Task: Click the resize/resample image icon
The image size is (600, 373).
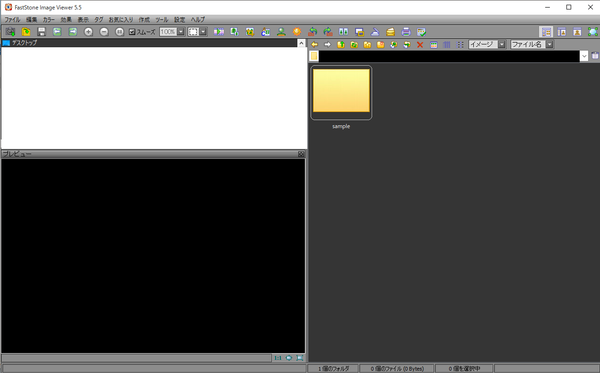Action: point(235,32)
